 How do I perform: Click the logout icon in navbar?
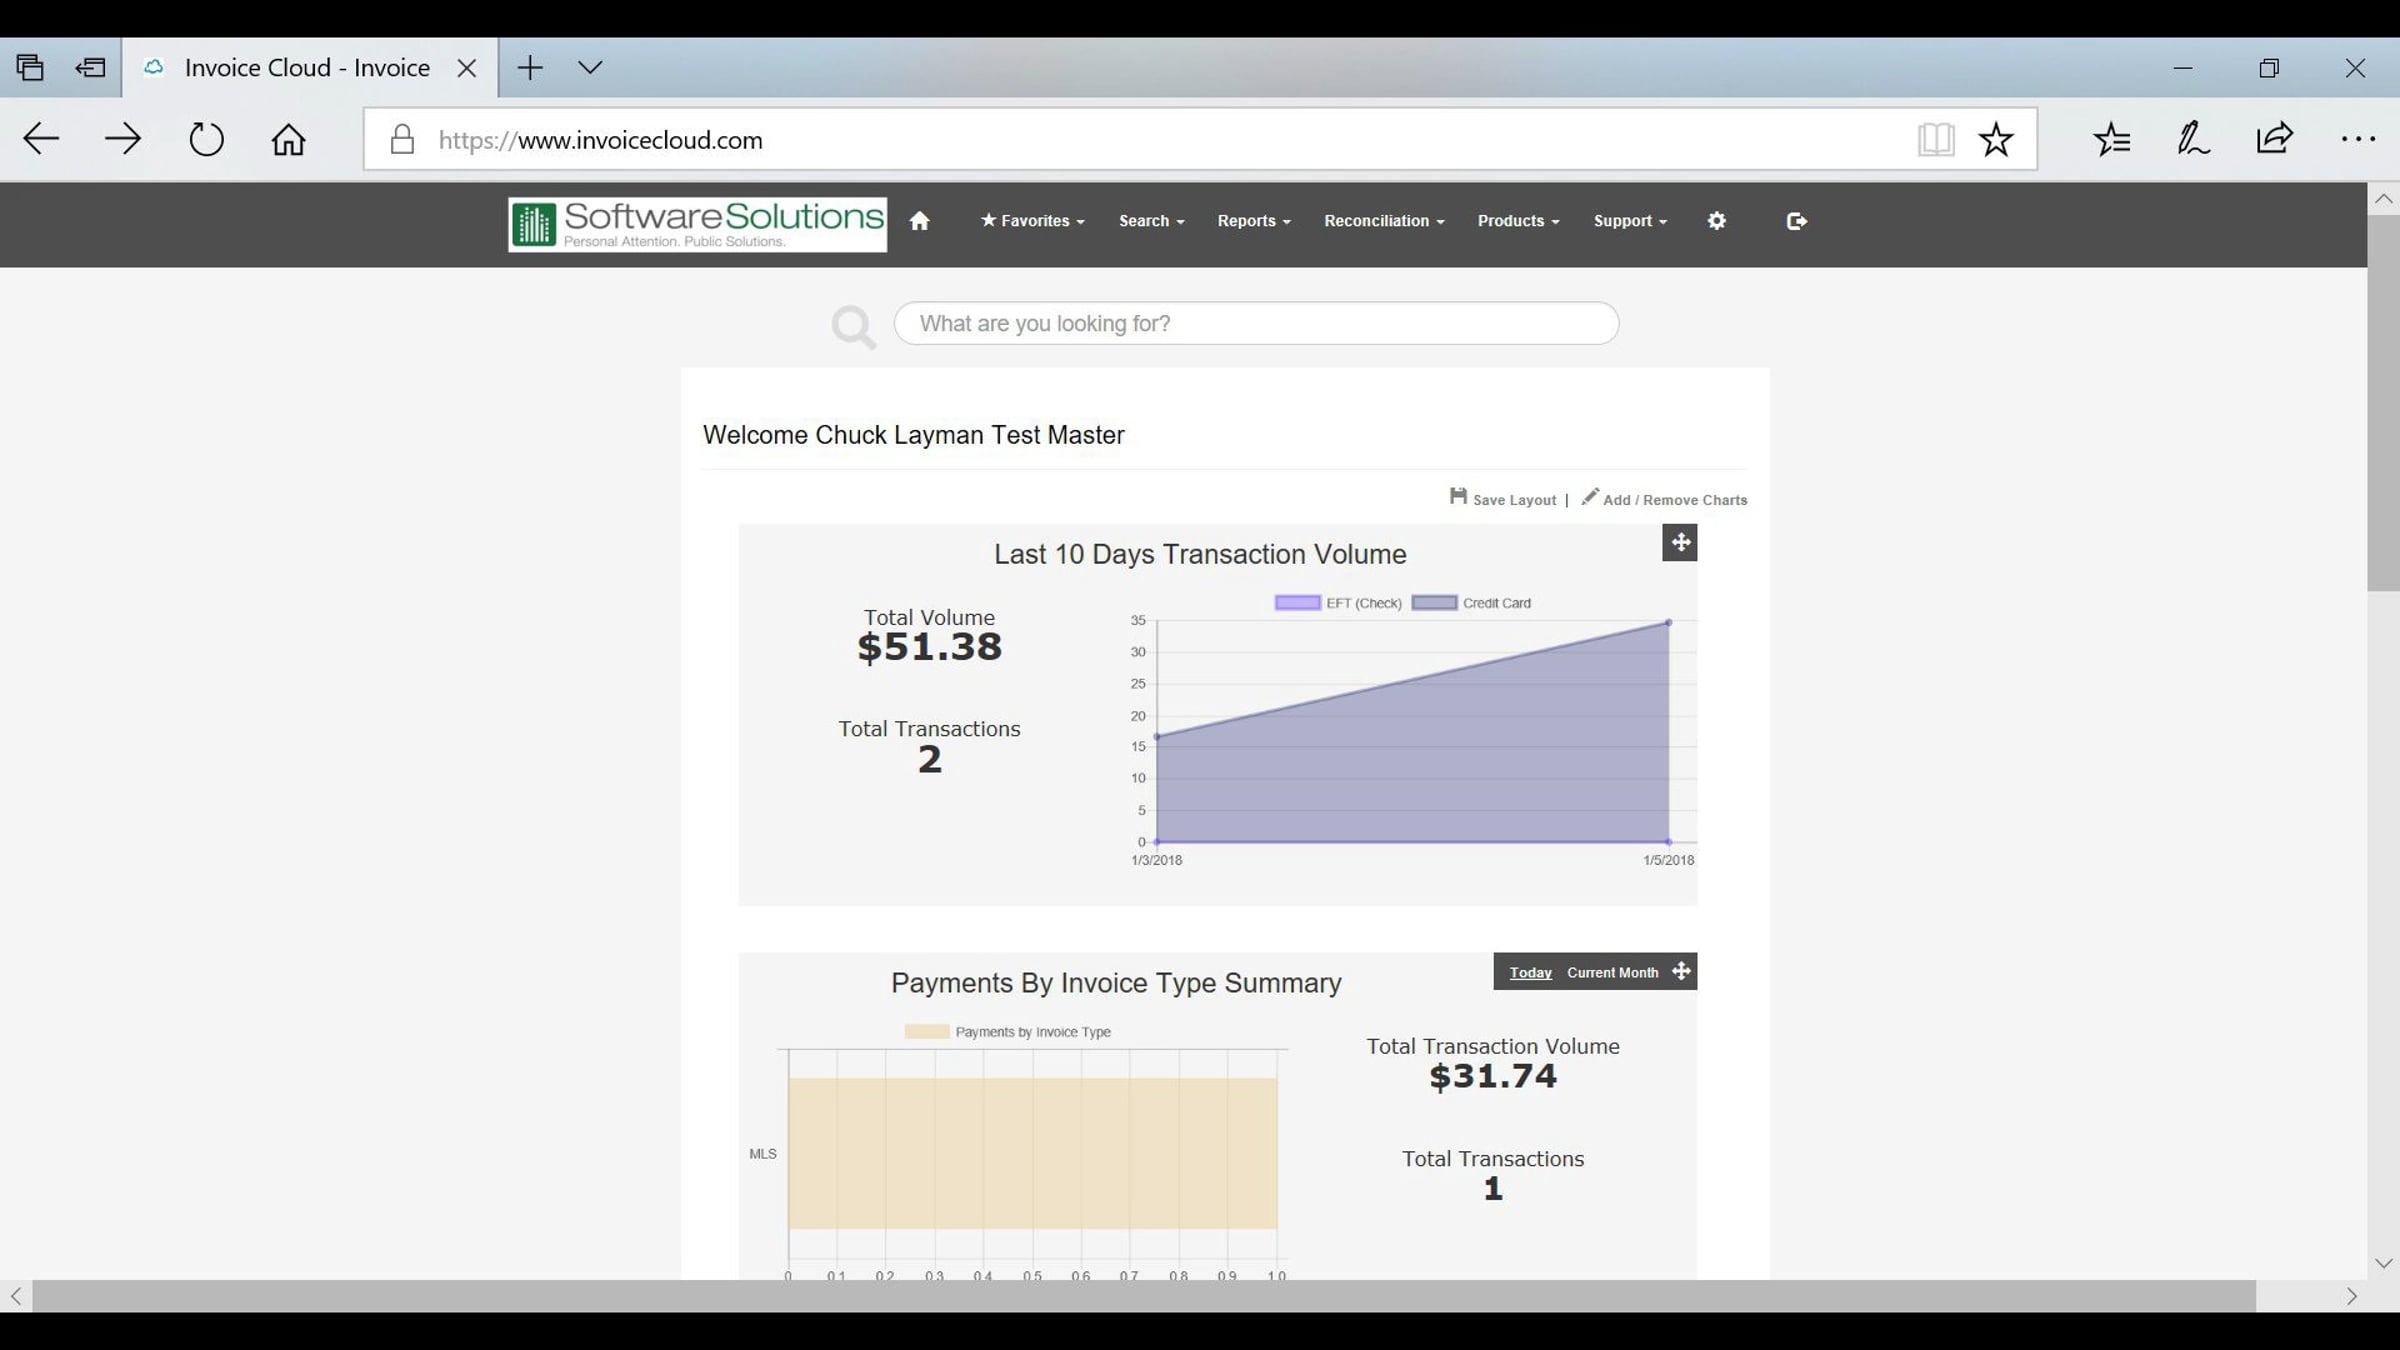pyautogui.click(x=1796, y=221)
